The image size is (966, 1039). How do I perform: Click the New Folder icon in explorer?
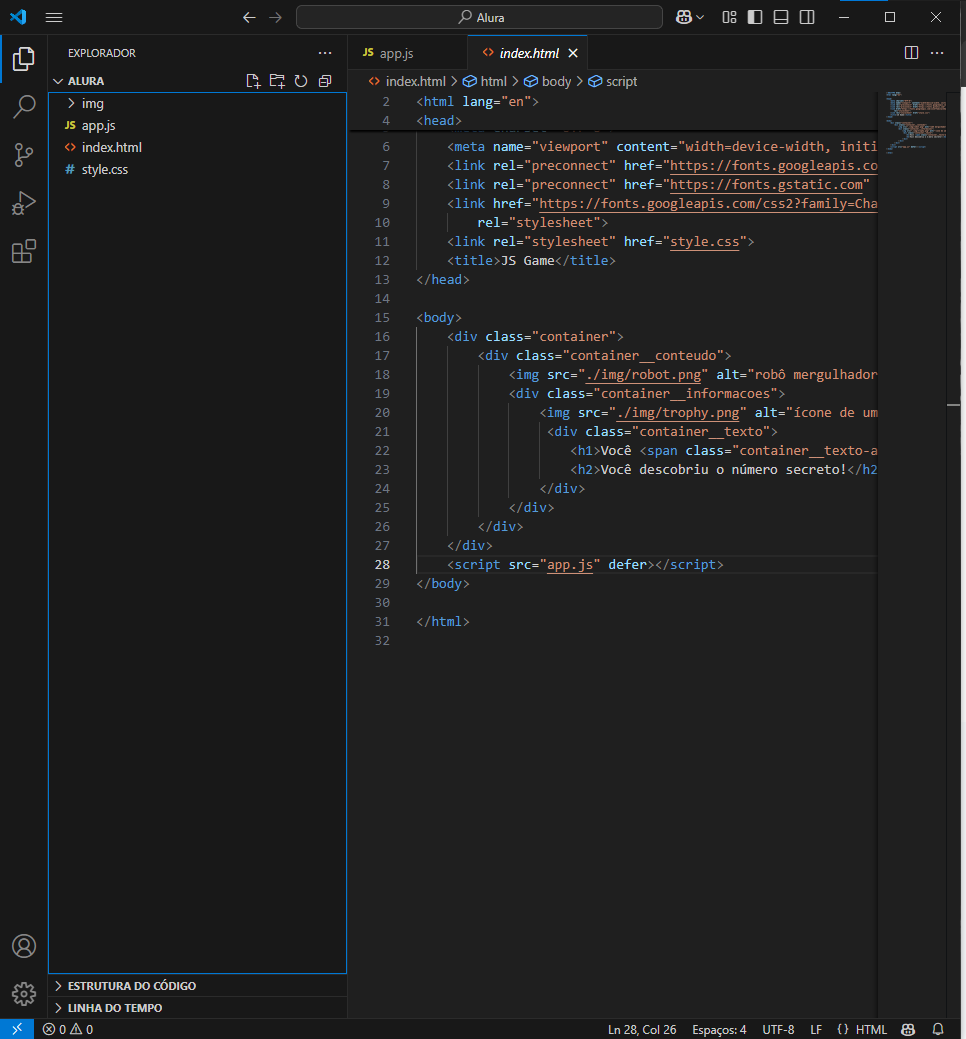(x=277, y=81)
